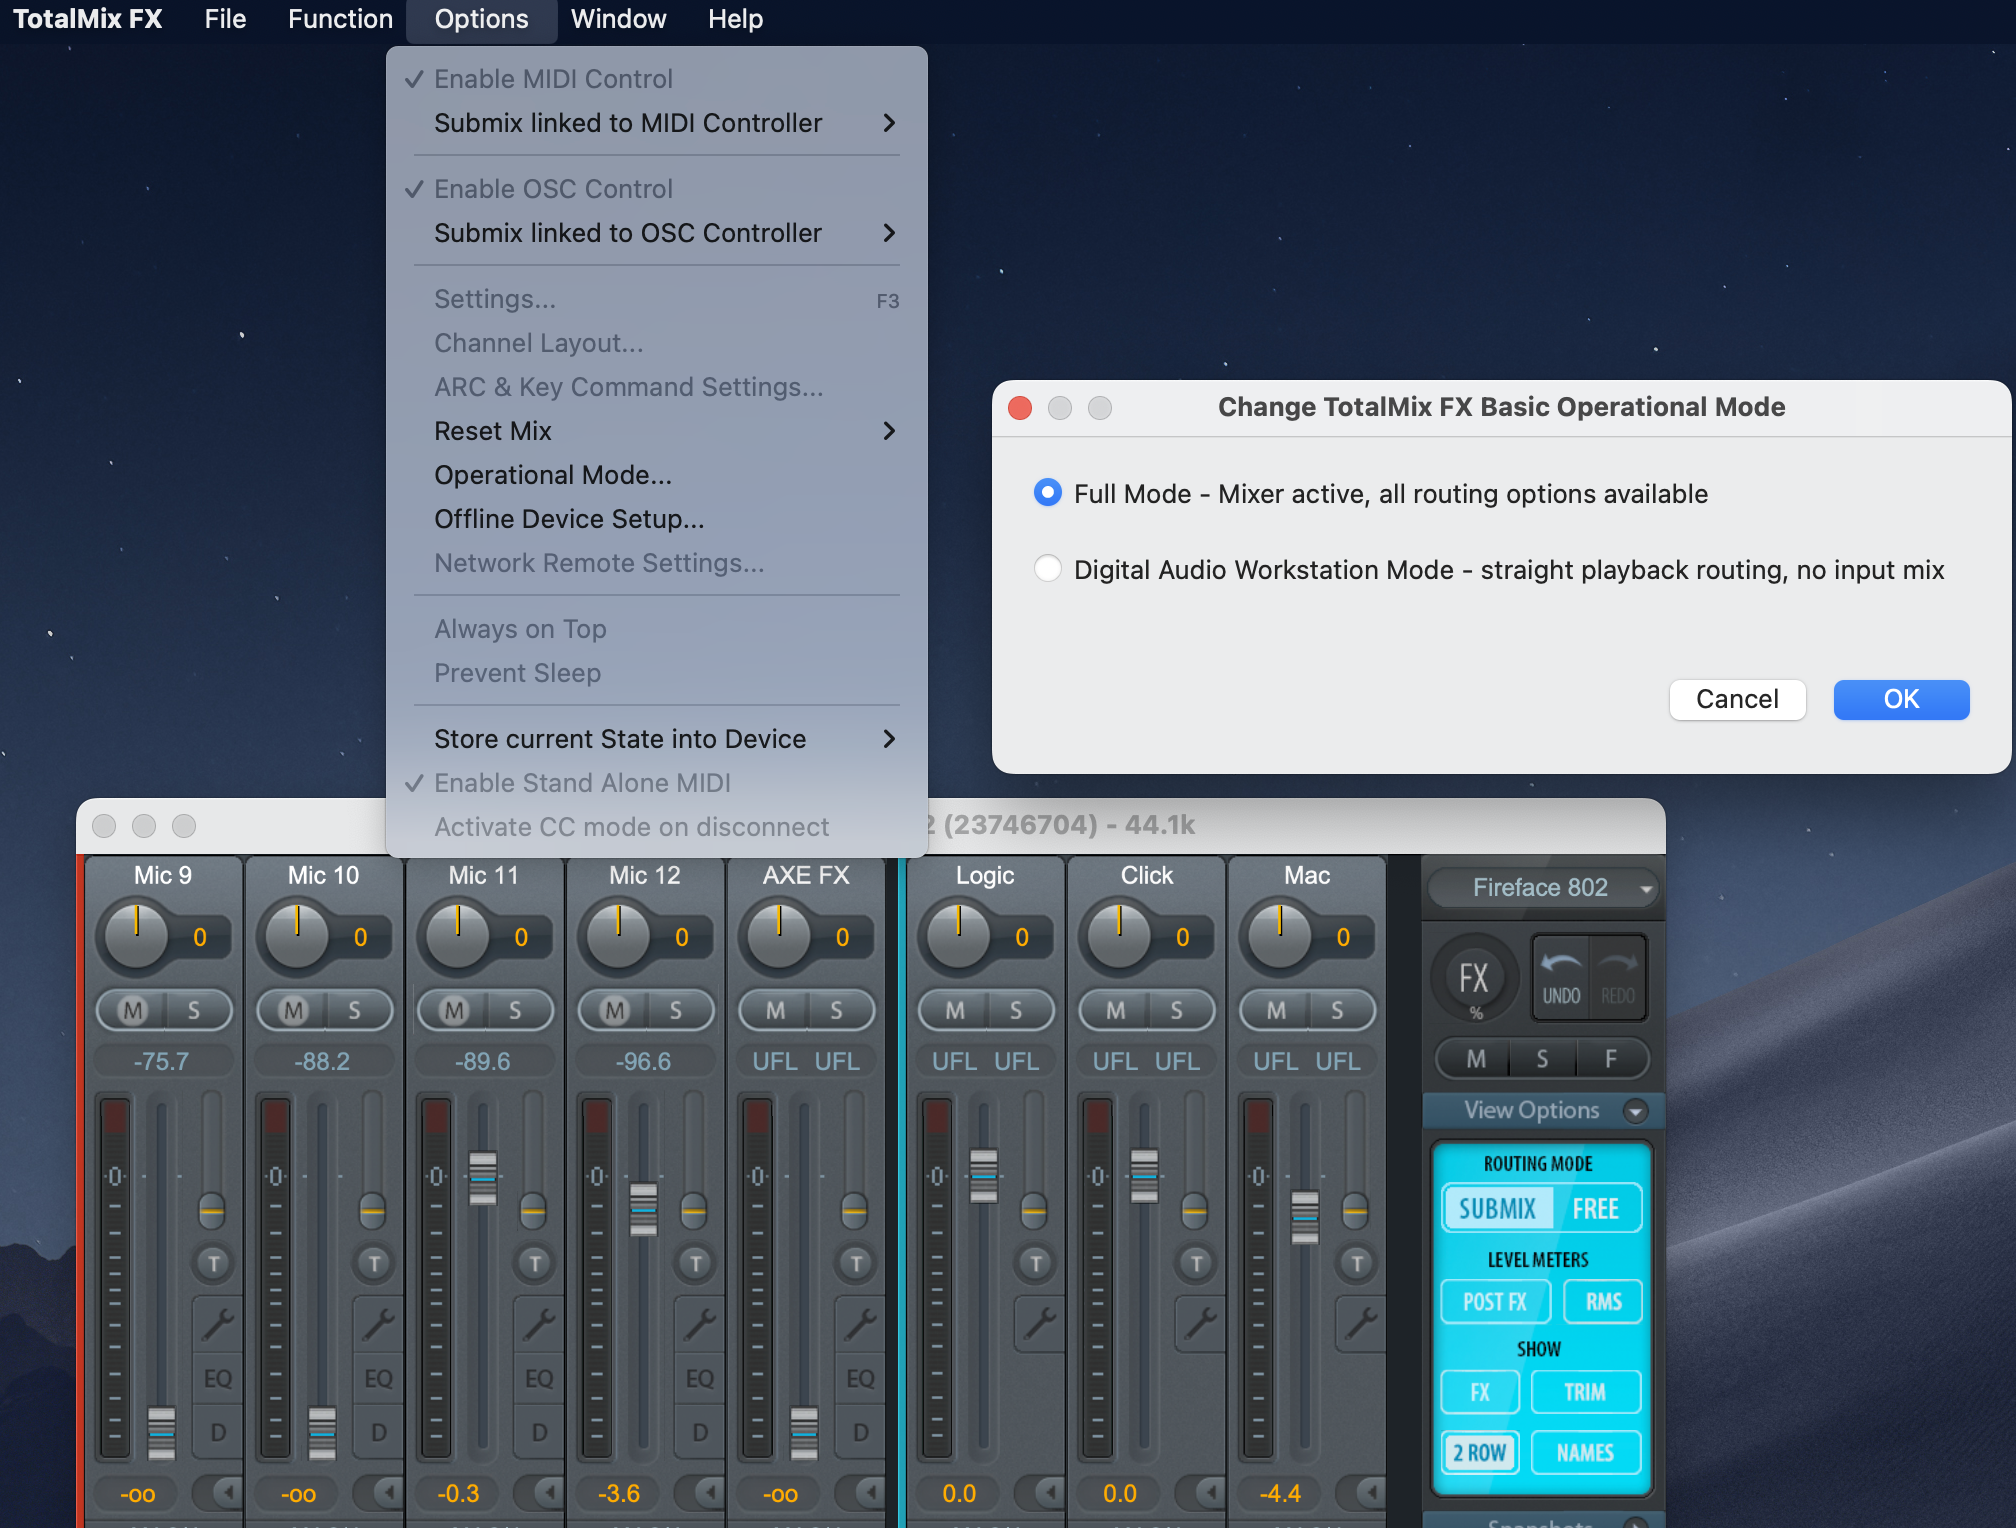Click the Mic 11 volume fader handle

point(482,1178)
